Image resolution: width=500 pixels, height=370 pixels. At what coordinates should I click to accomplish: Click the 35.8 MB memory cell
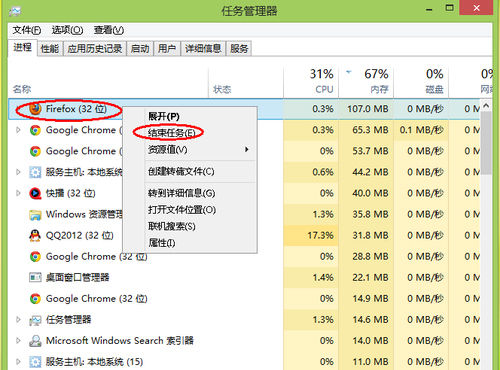pyautogui.click(x=366, y=214)
